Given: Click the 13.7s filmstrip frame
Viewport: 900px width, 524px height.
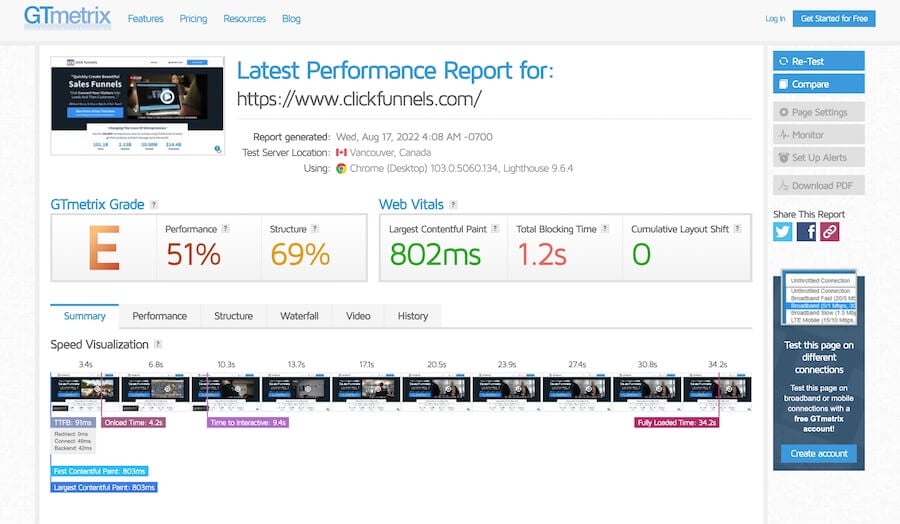Looking at the screenshot, I should (296, 393).
